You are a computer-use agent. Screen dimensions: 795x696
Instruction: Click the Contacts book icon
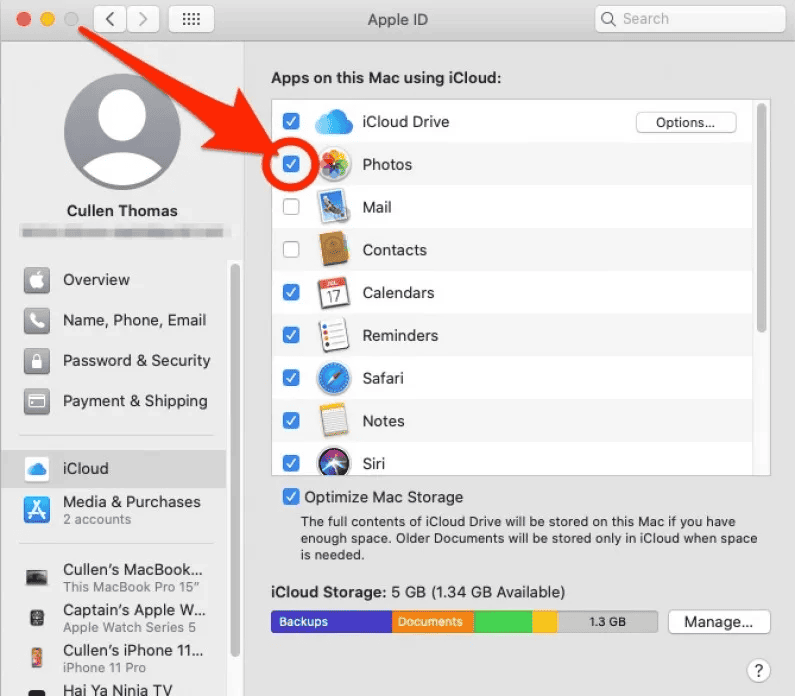tap(334, 250)
